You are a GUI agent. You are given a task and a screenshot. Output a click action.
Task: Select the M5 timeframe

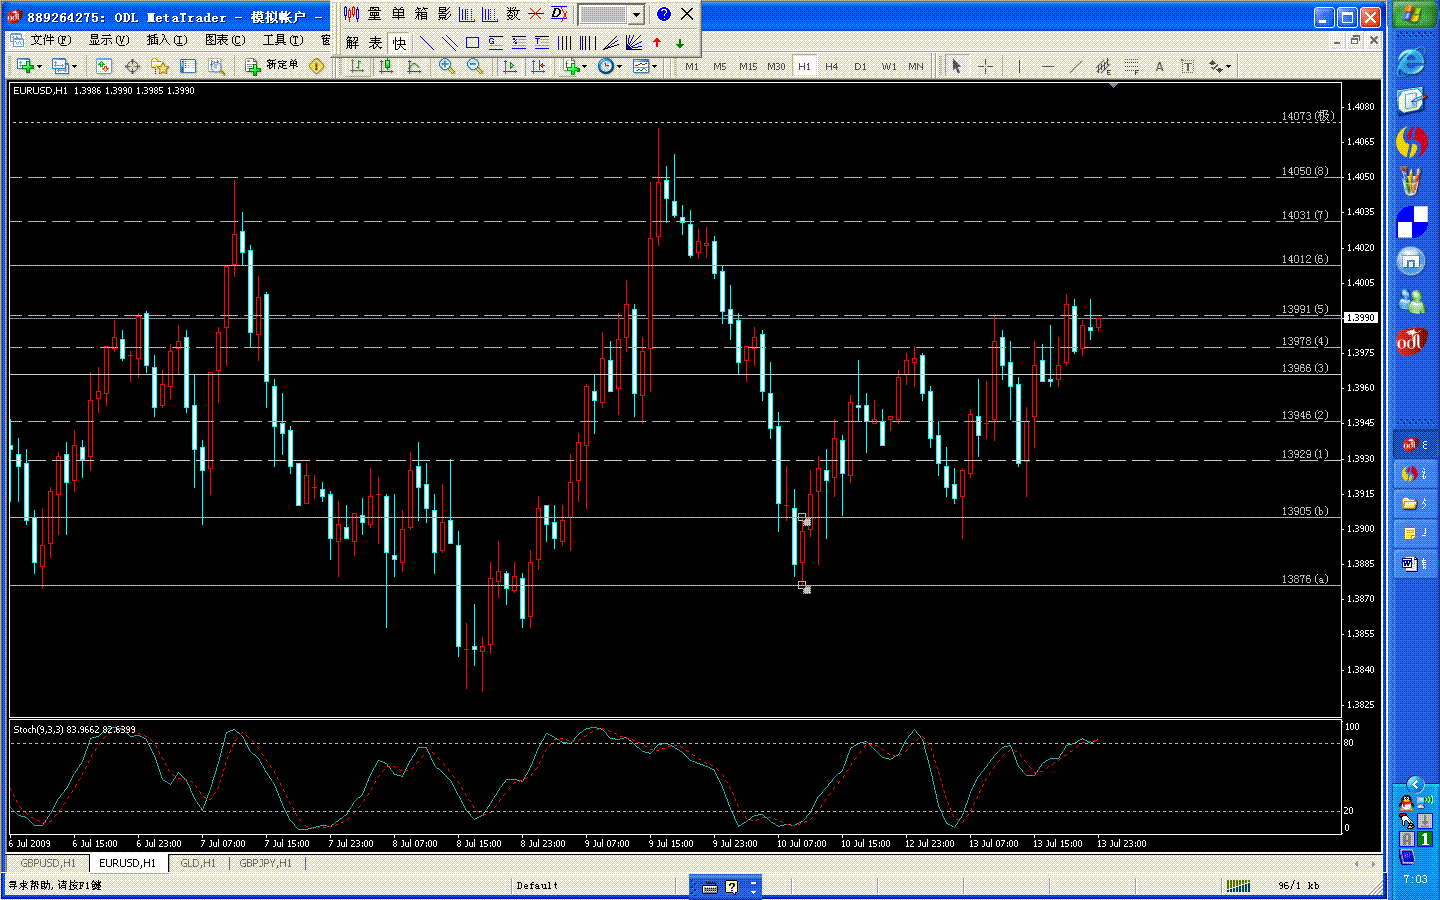(720, 66)
